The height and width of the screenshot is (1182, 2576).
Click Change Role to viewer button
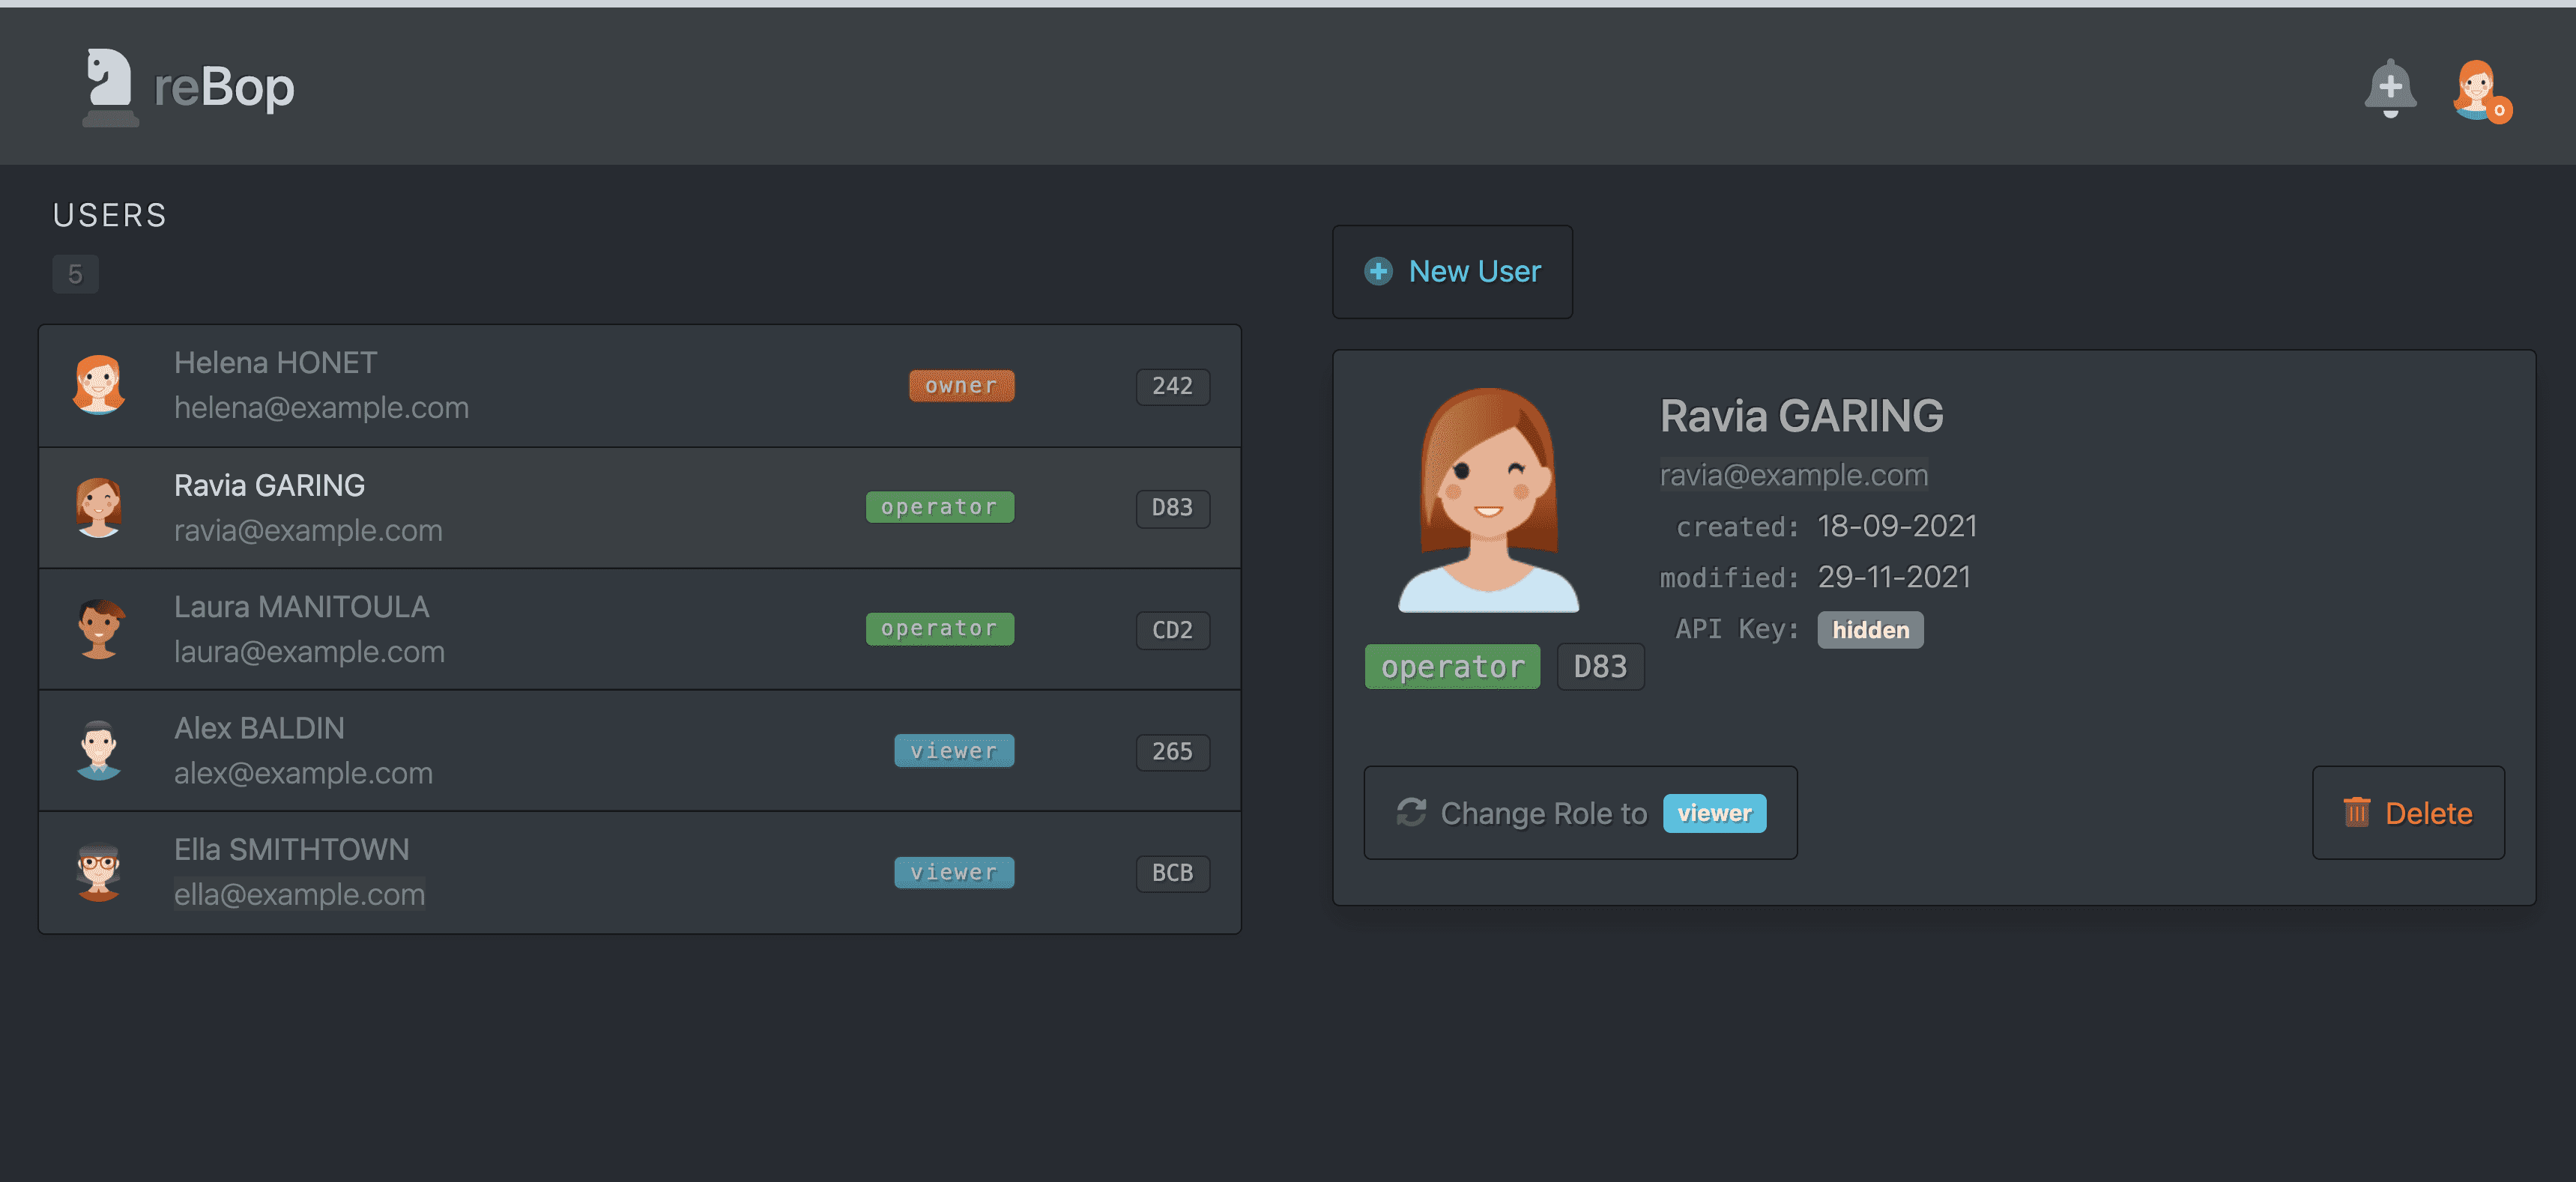point(1580,812)
